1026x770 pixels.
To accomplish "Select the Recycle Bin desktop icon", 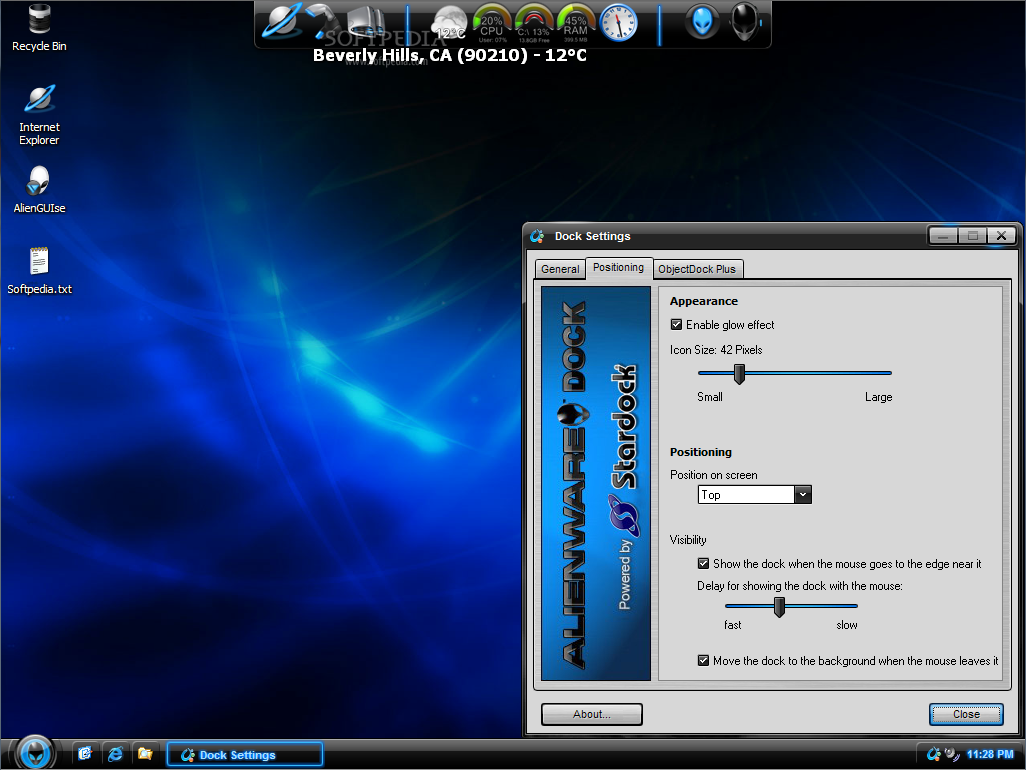I will 39,27.
